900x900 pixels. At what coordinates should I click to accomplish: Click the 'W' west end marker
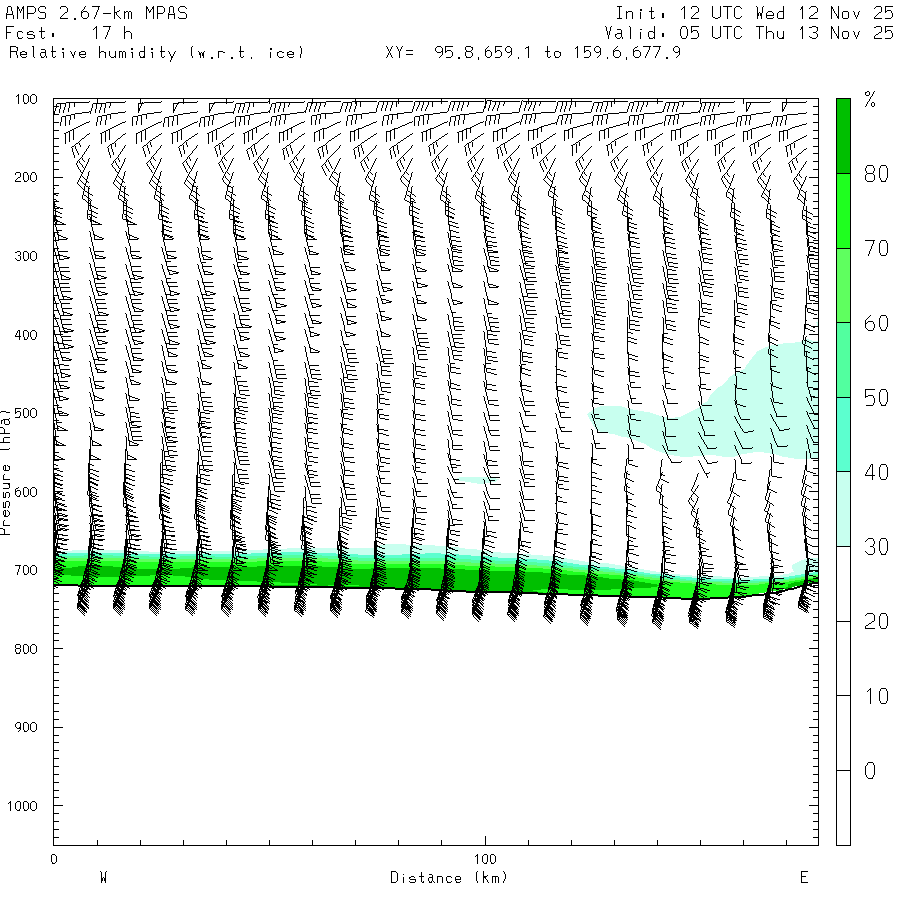[x=103, y=878]
